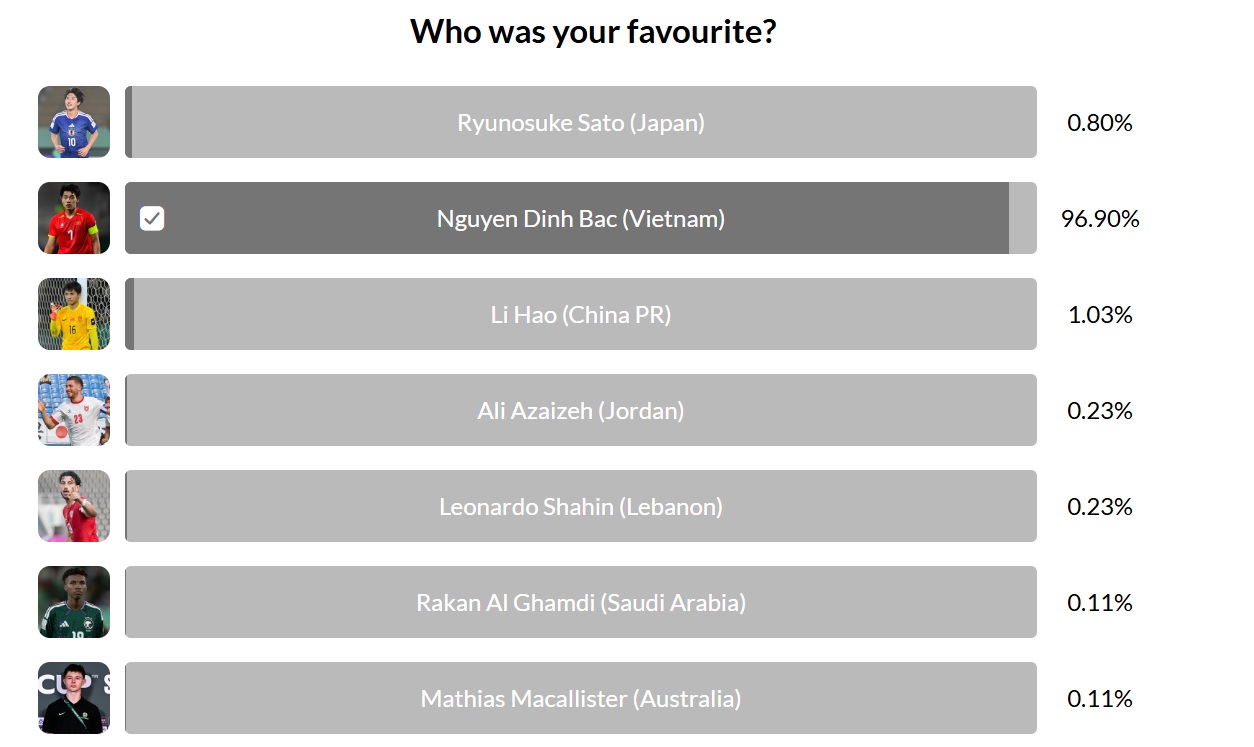
Task: Click the 96.90% result for Vietnam
Action: click(1100, 218)
